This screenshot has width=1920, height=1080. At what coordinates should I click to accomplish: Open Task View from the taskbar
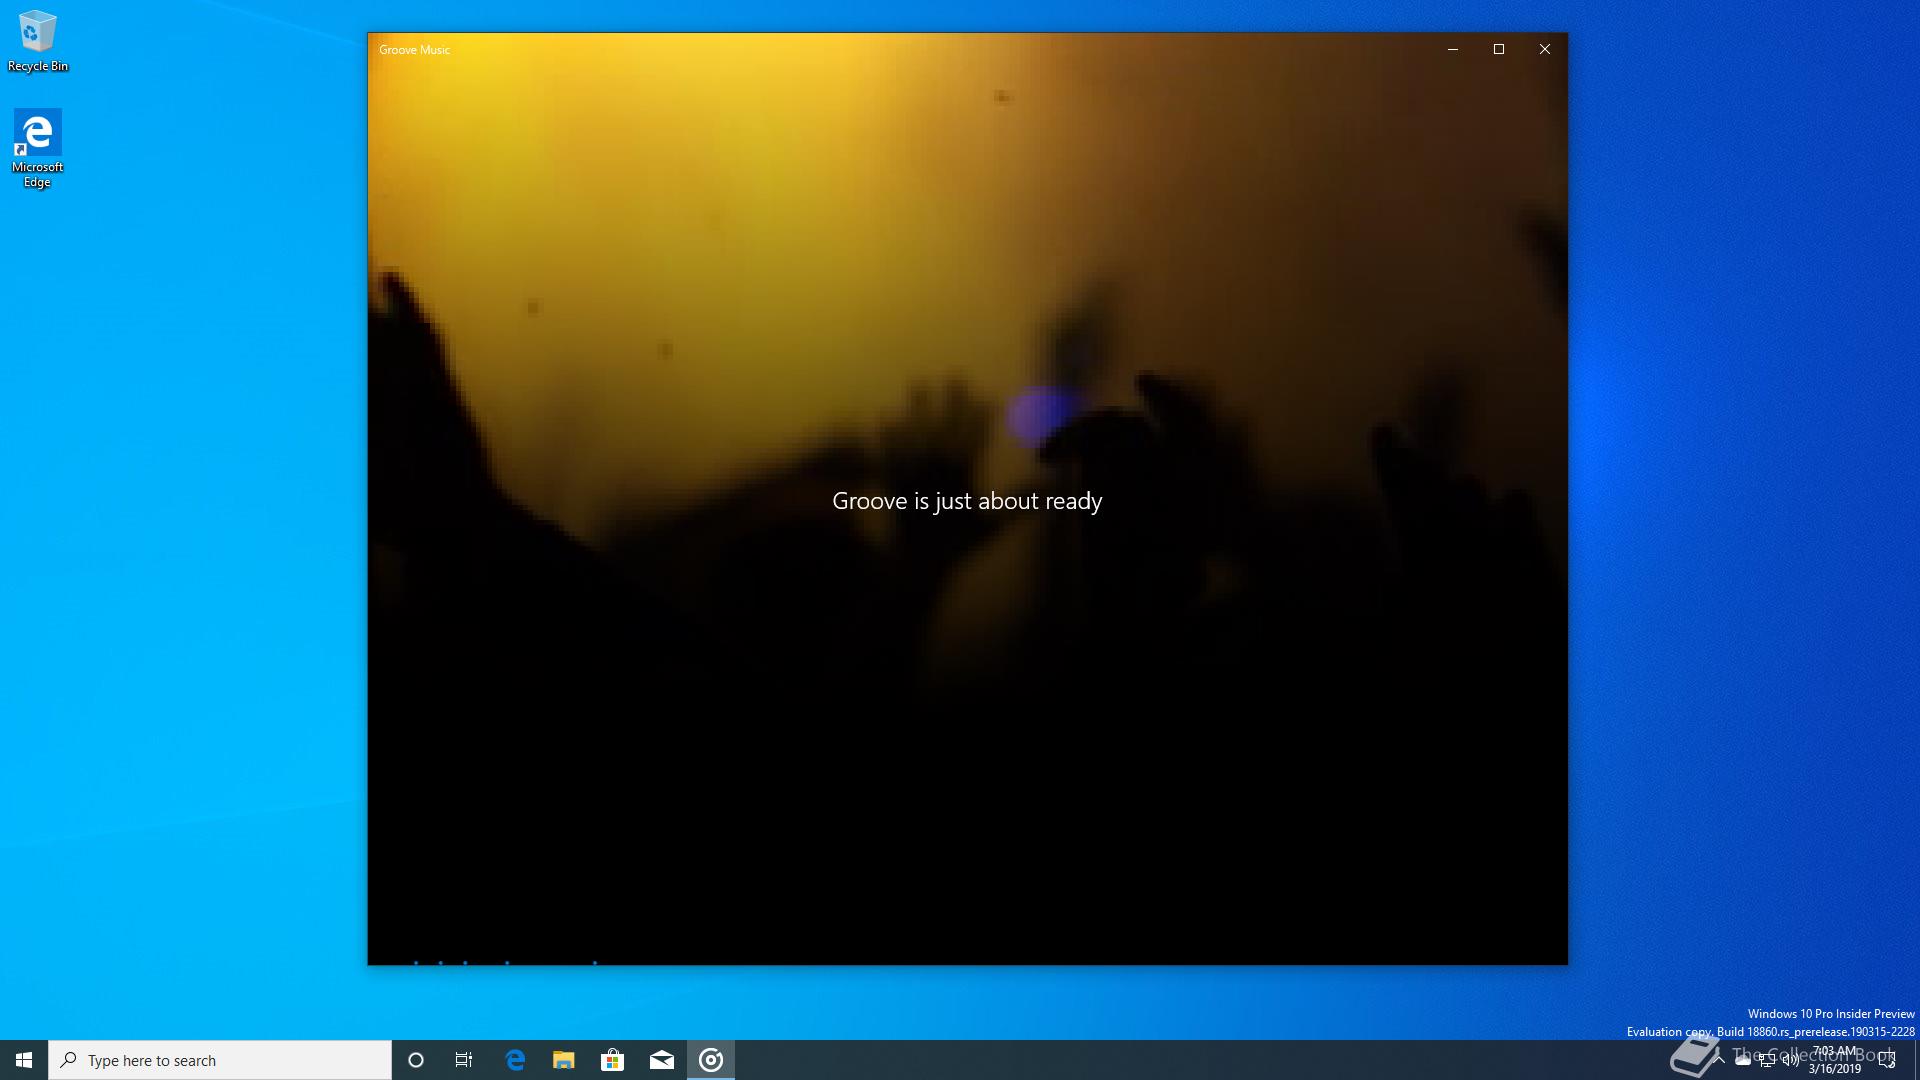tap(464, 1060)
